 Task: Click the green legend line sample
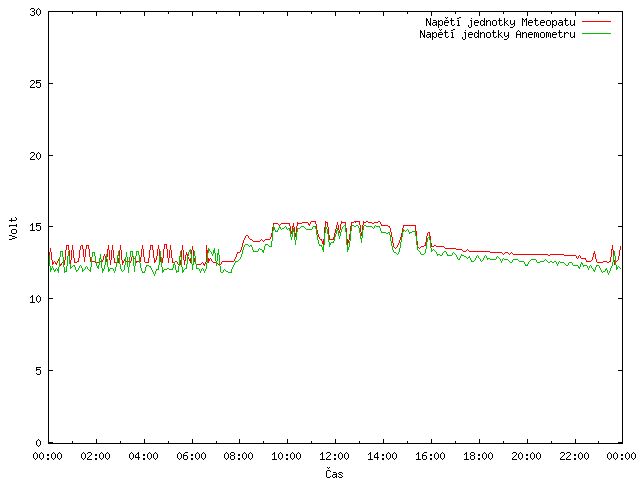pos(596,34)
